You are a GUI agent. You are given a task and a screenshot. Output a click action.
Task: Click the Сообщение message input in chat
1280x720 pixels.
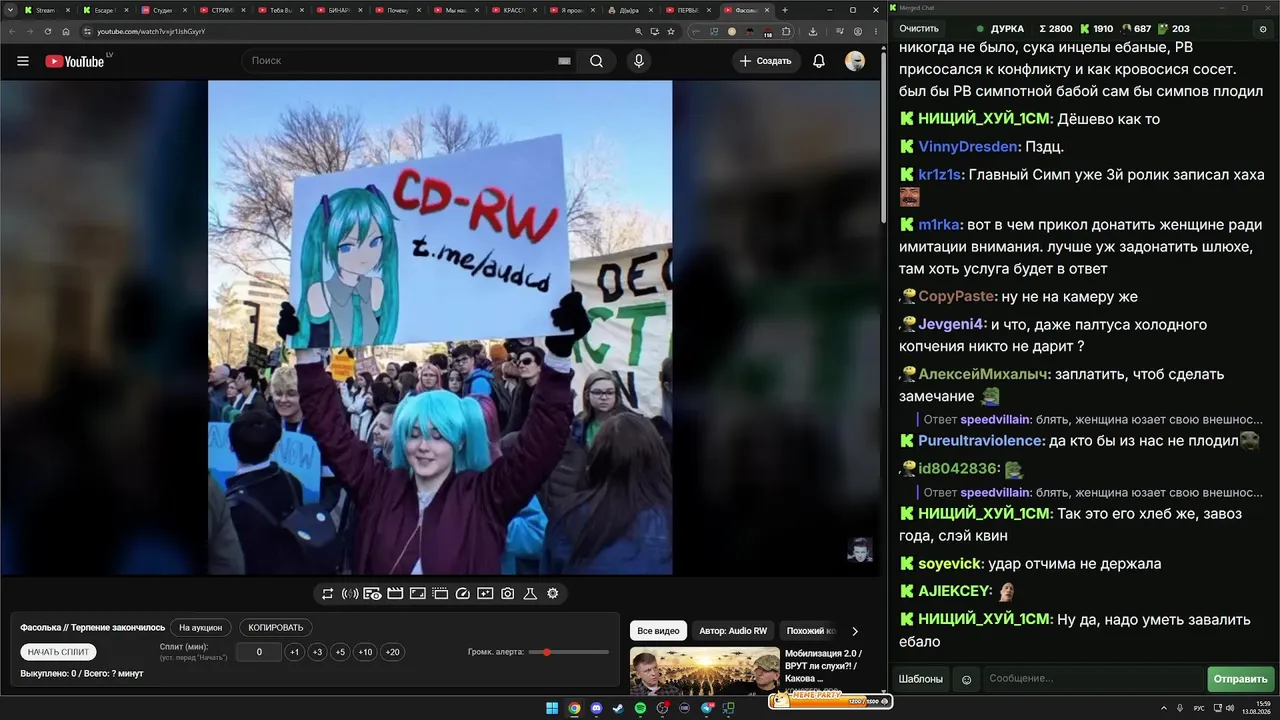pyautogui.click(x=1093, y=679)
